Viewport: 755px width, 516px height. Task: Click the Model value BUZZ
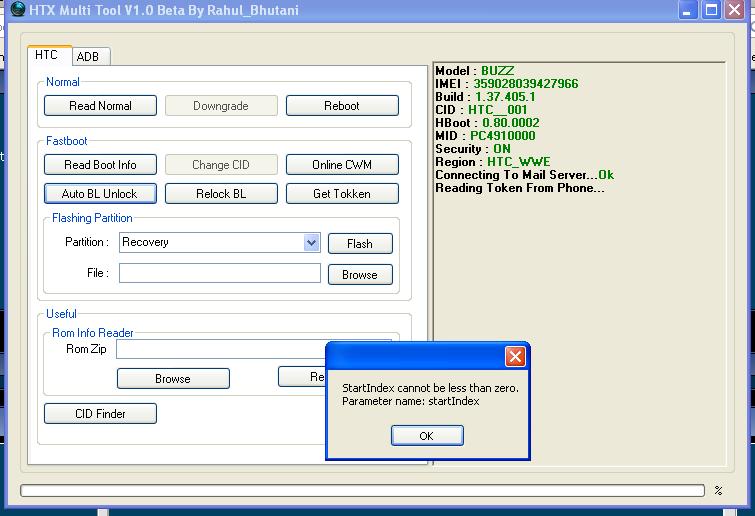pos(498,71)
